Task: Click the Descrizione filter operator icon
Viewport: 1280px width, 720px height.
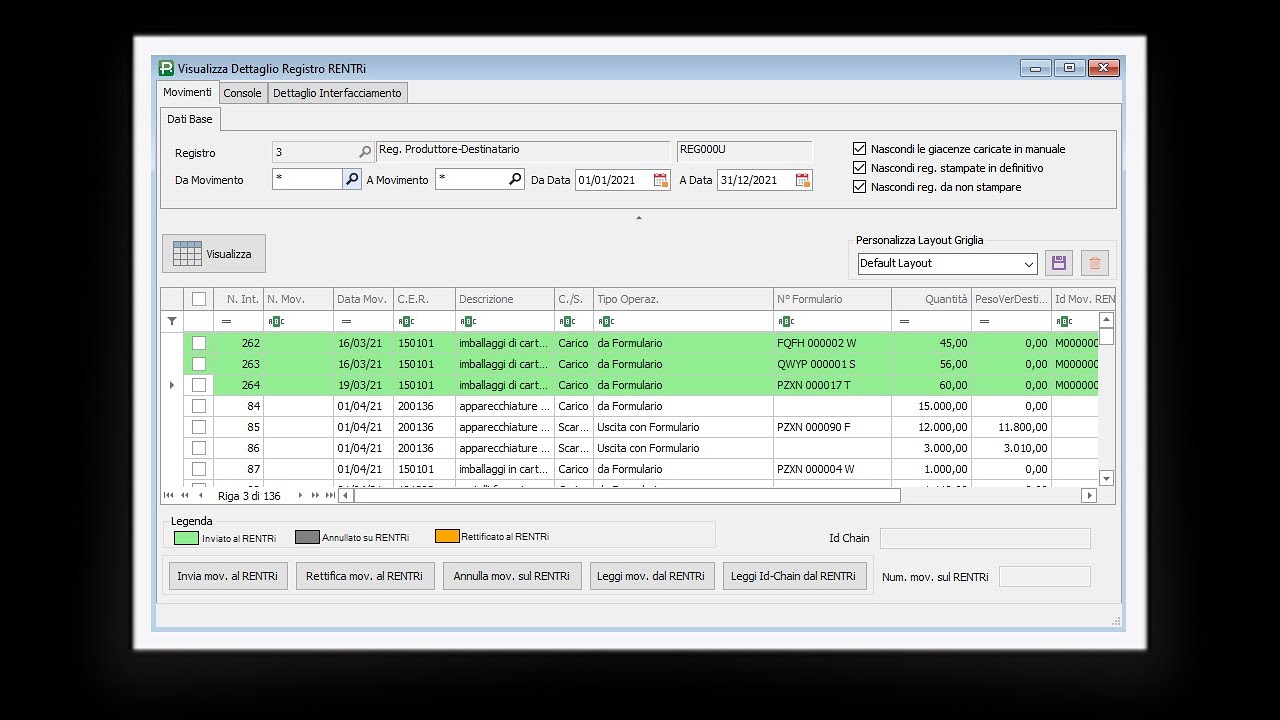Action: (x=468, y=321)
